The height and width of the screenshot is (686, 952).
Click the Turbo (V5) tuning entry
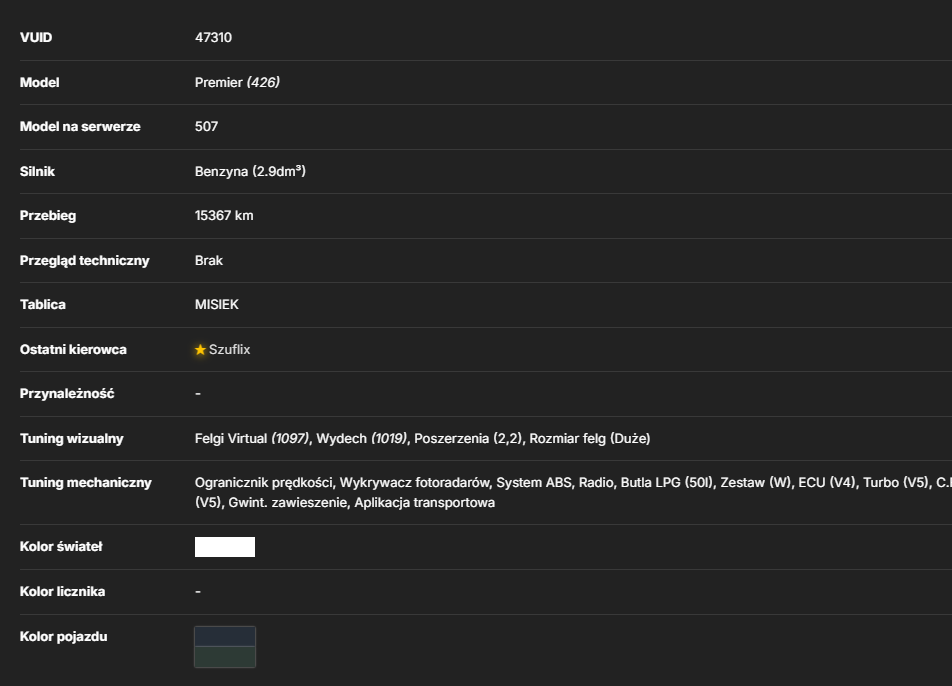[x=896, y=483]
